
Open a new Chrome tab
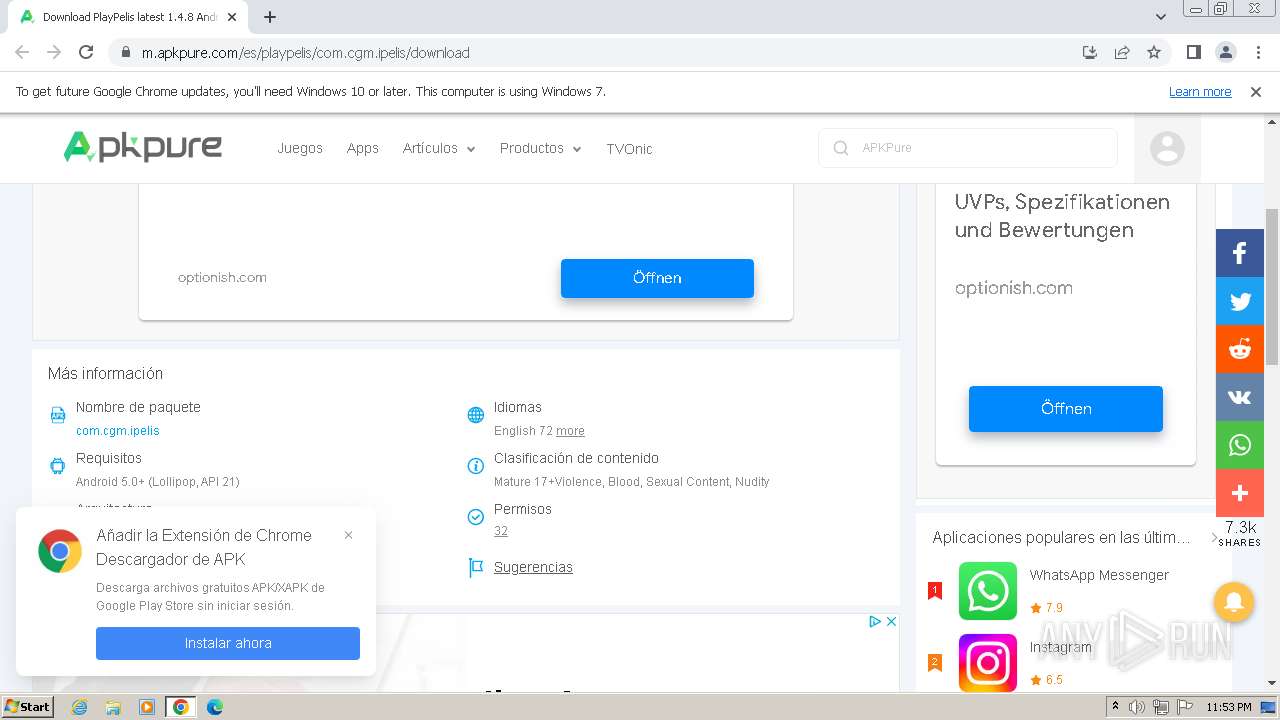click(x=270, y=17)
